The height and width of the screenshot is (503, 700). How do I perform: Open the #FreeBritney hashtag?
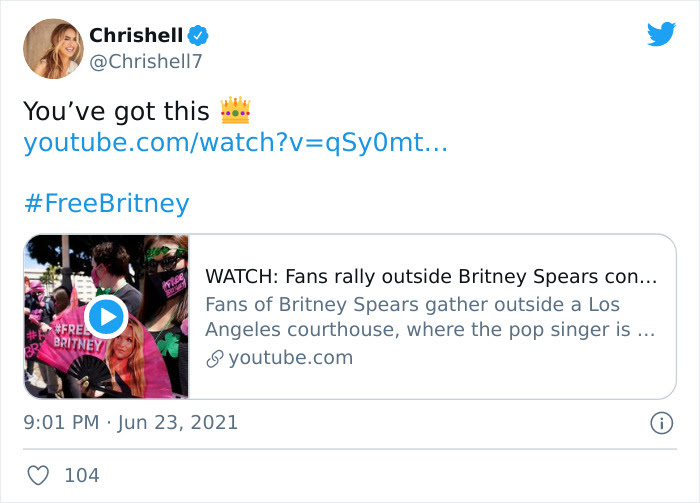[x=107, y=204]
